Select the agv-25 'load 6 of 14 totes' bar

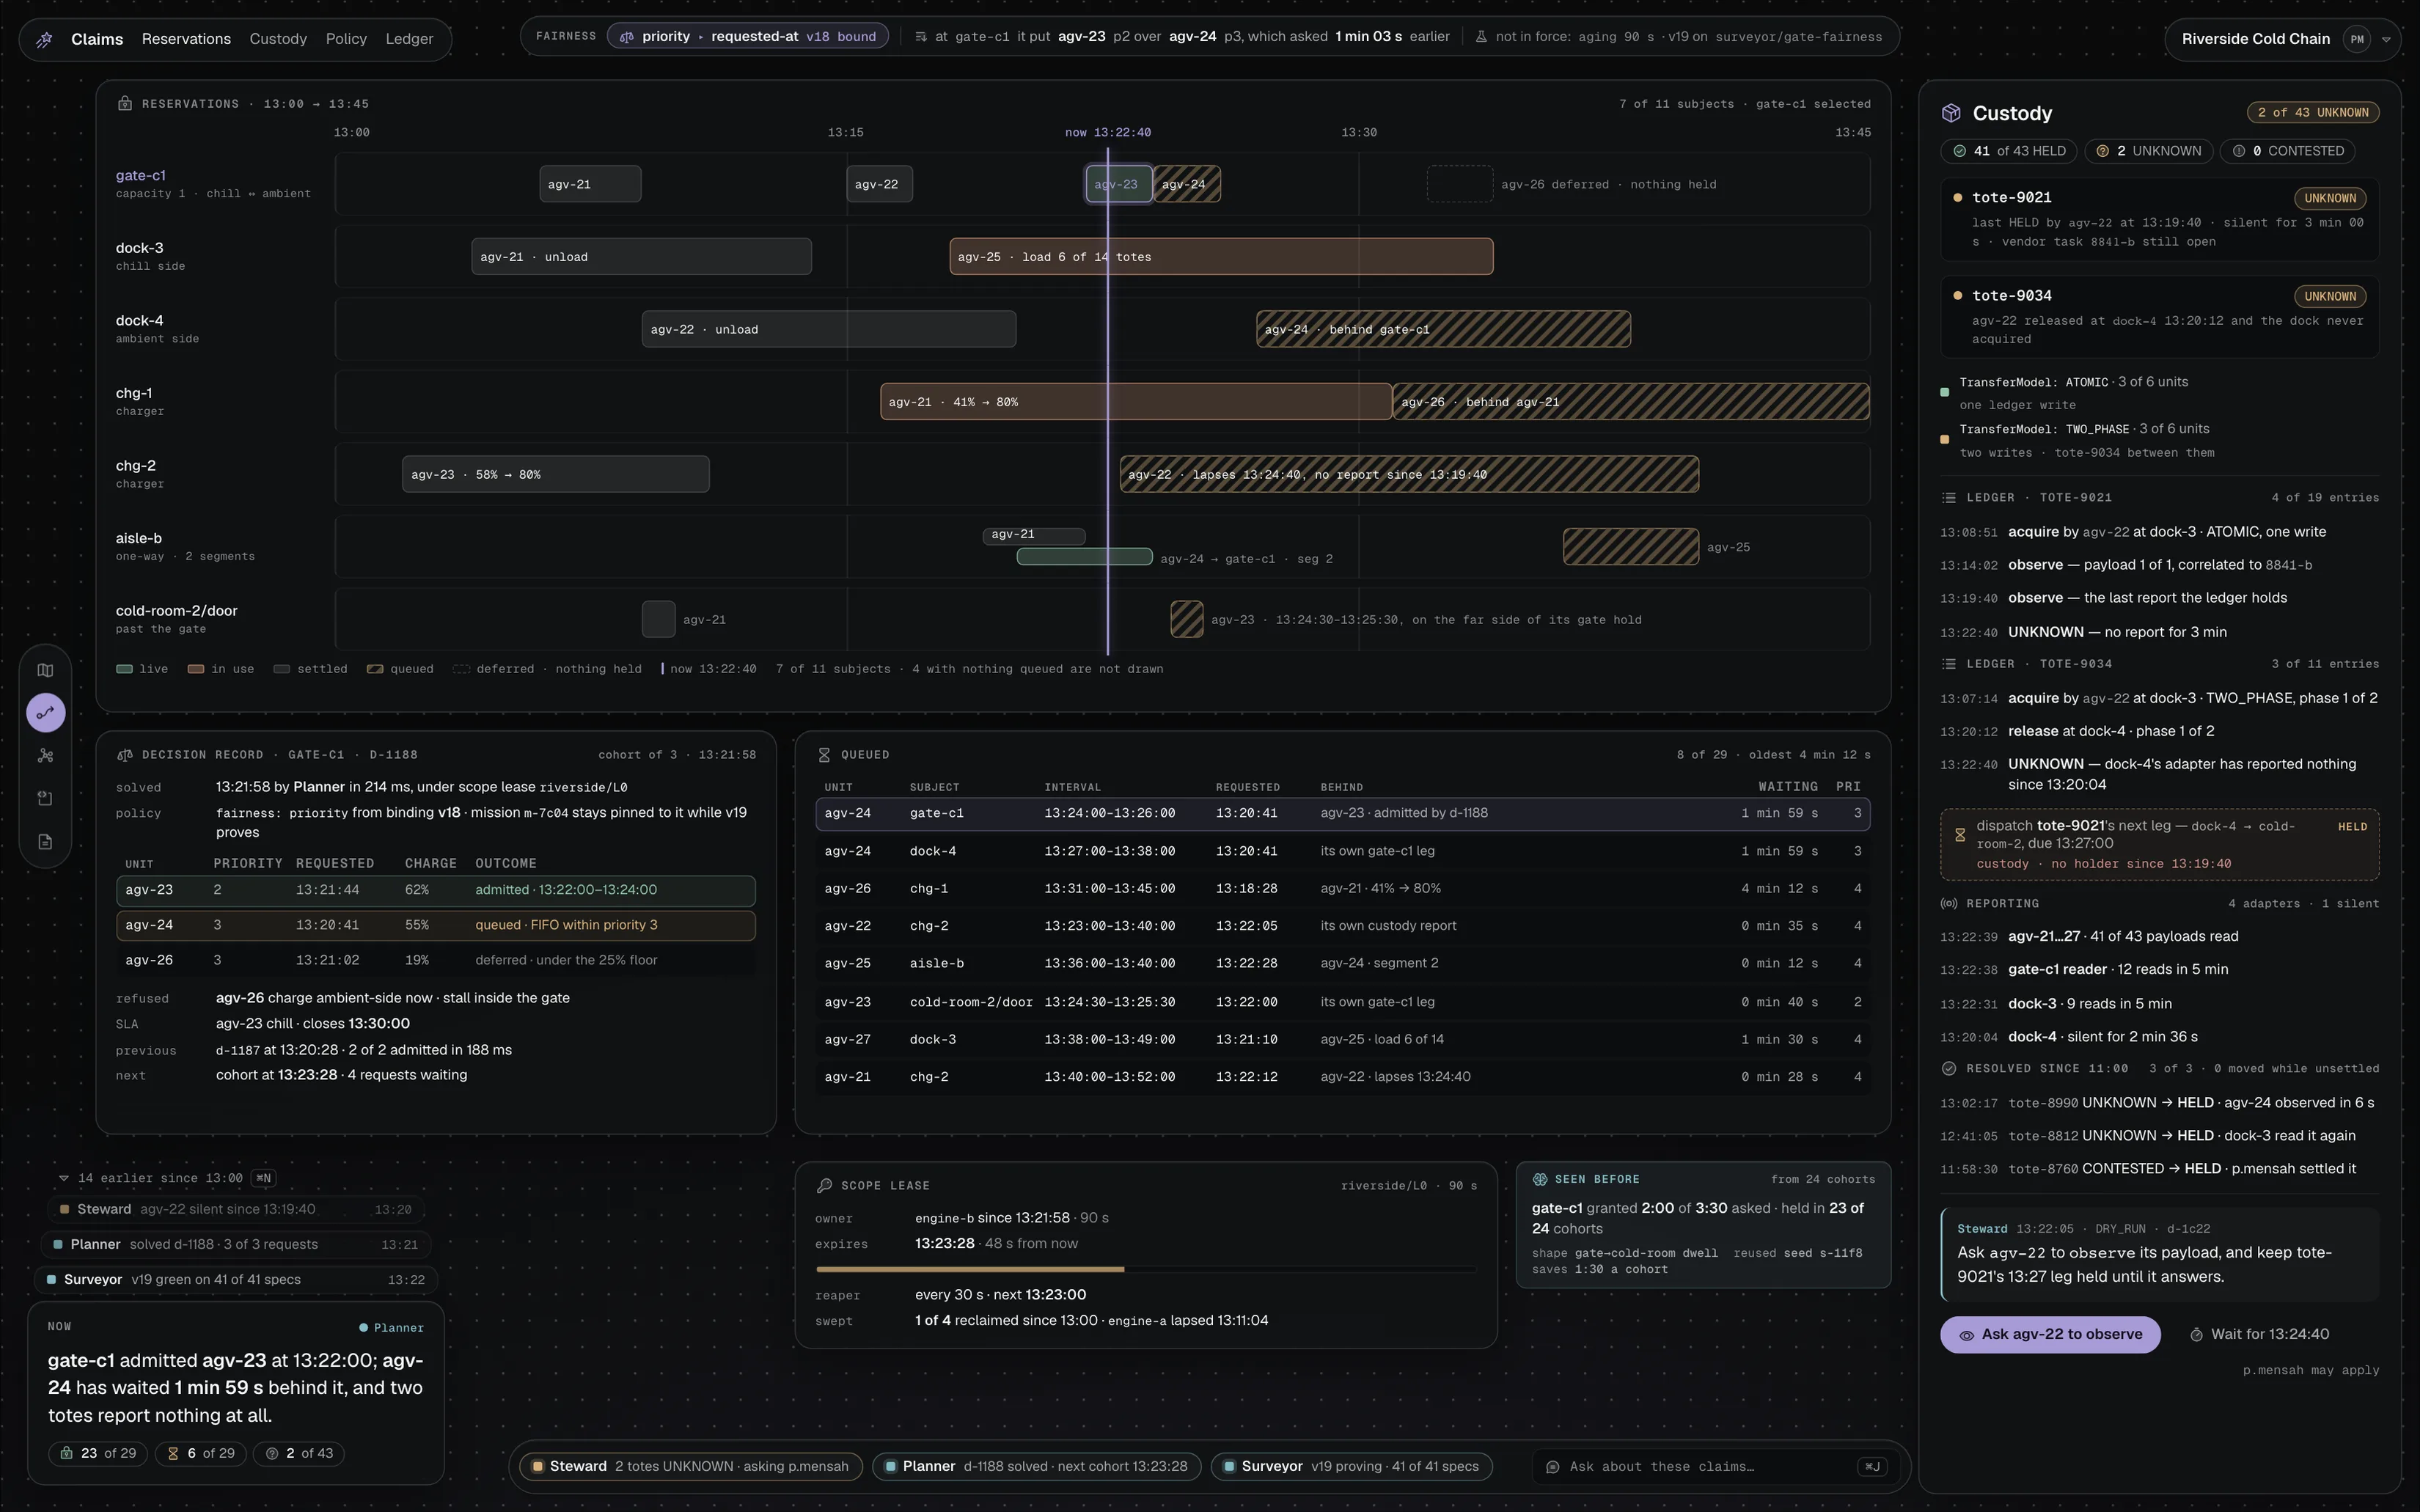tap(1221, 257)
